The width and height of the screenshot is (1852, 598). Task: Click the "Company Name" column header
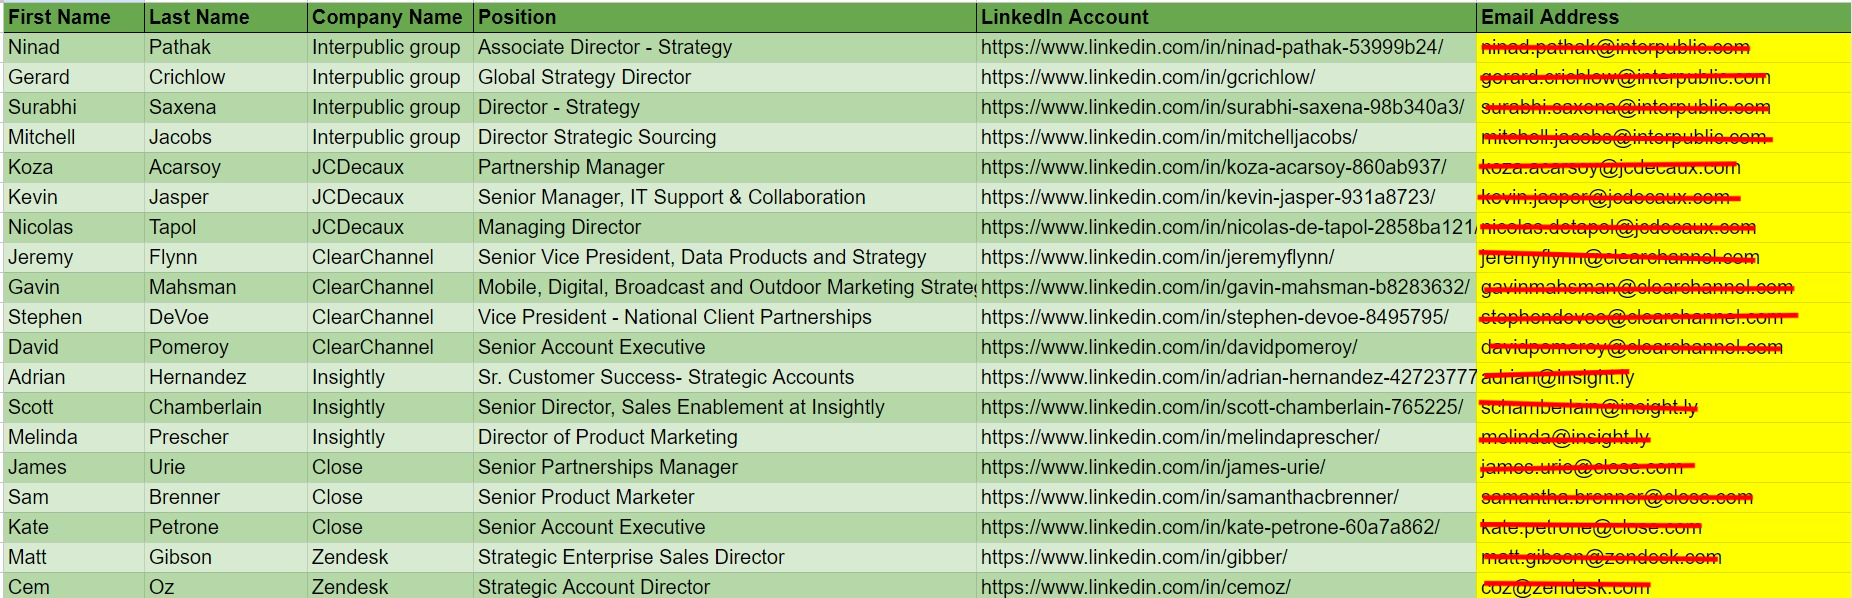pos(387,17)
